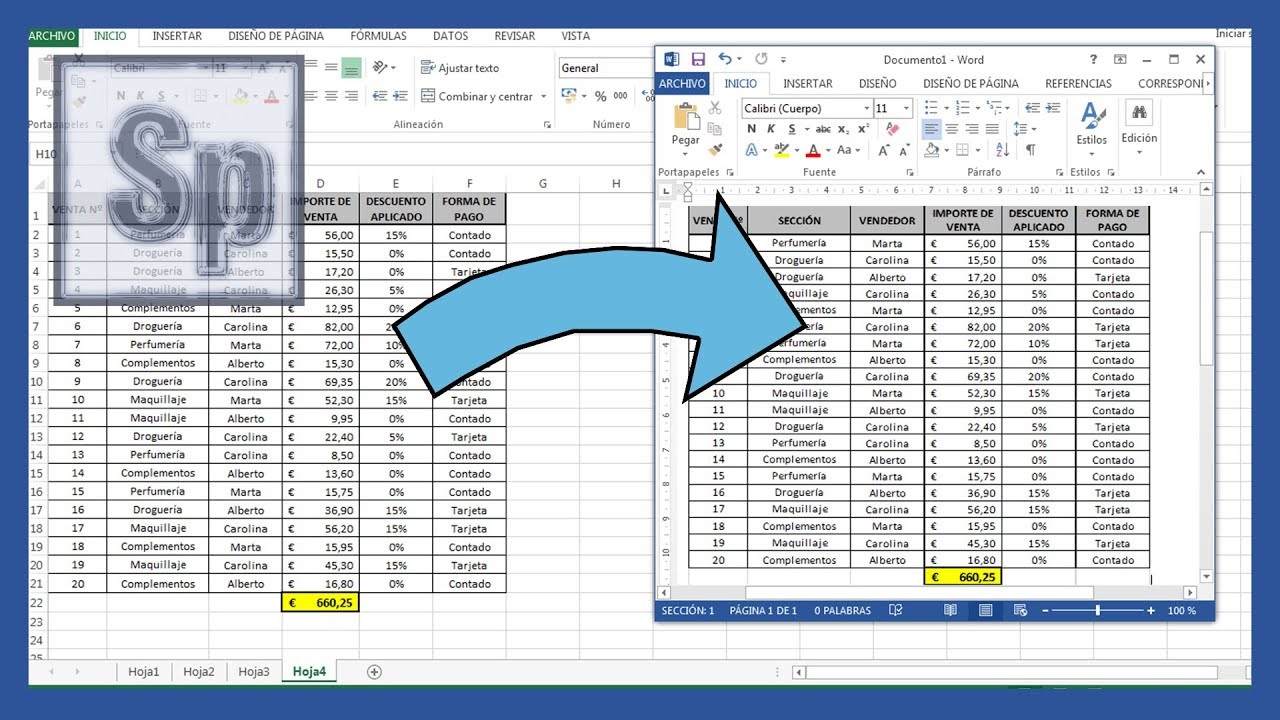This screenshot has height=720, width=1280.
Task: Click the Redo icon in Word's title bar
Action: 761,59
